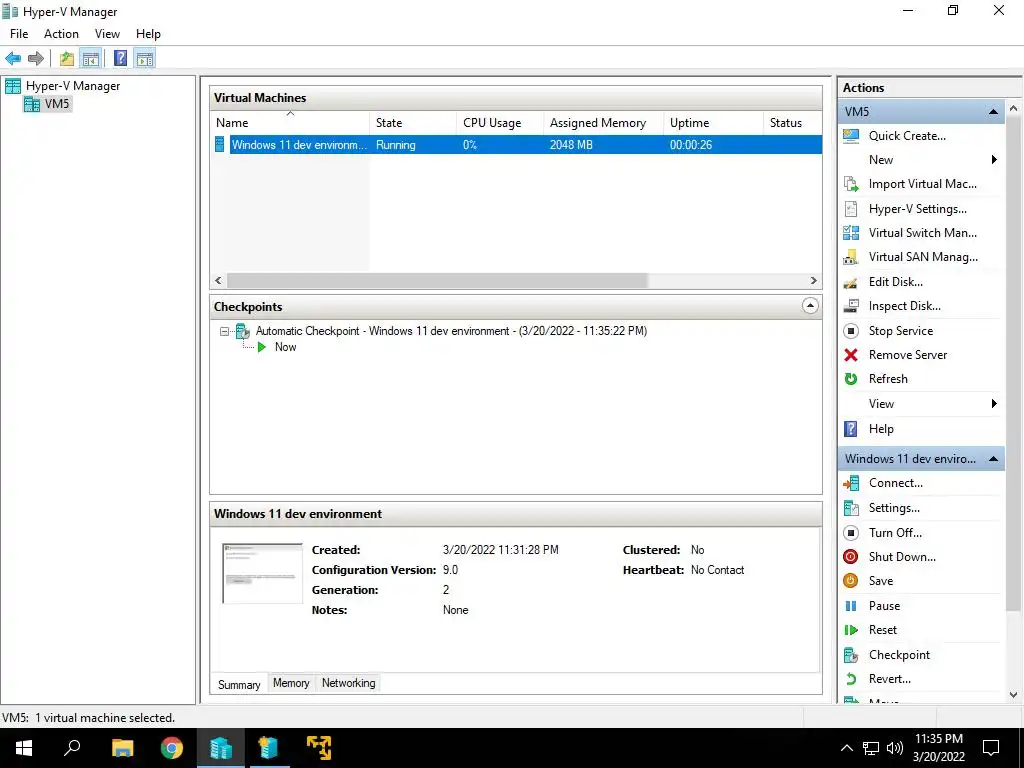This screenshot has width=1024, height=768.
Task: Open the notification center icon
Action: 991,748
